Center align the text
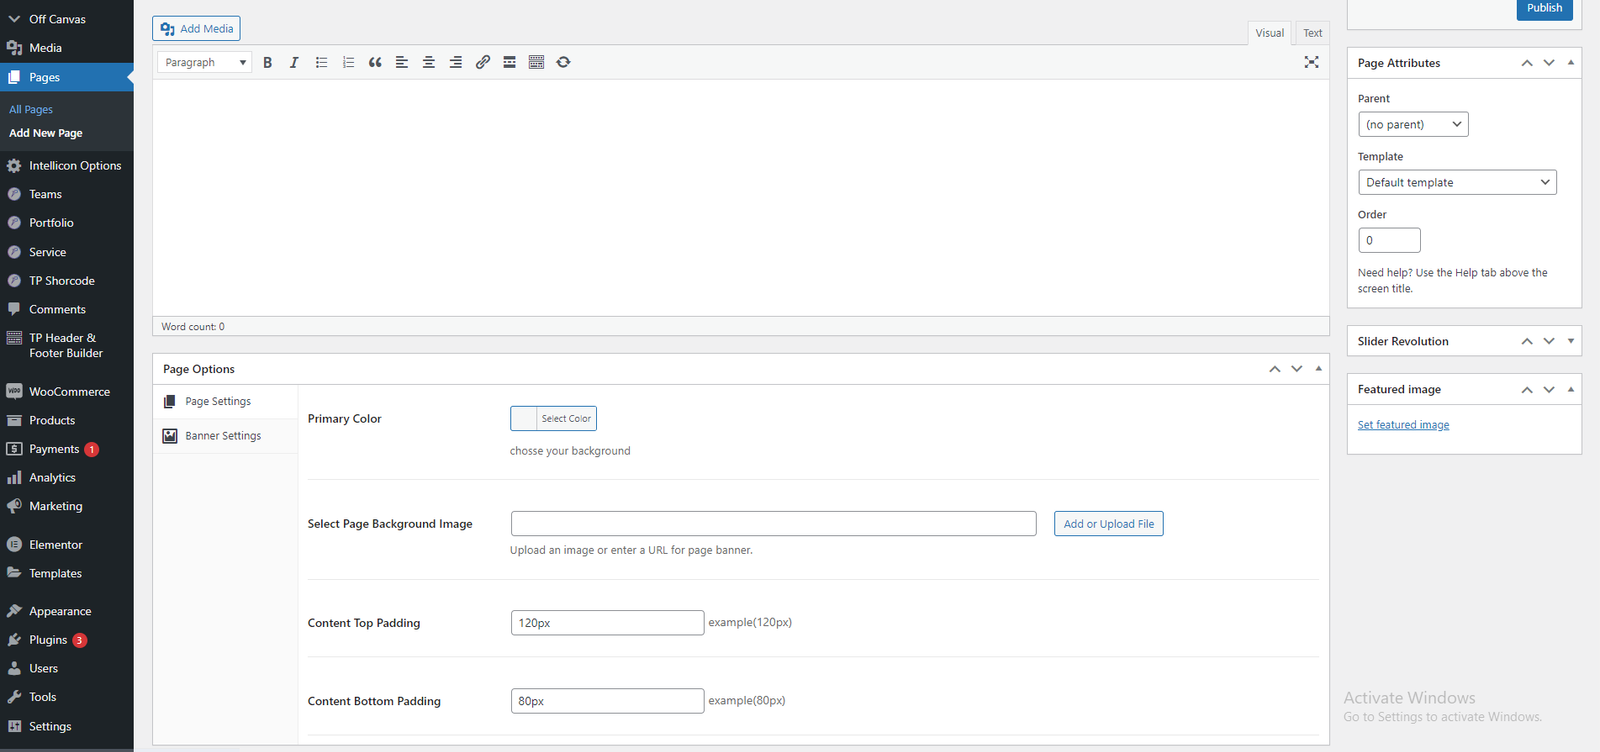 coord(428,62)
